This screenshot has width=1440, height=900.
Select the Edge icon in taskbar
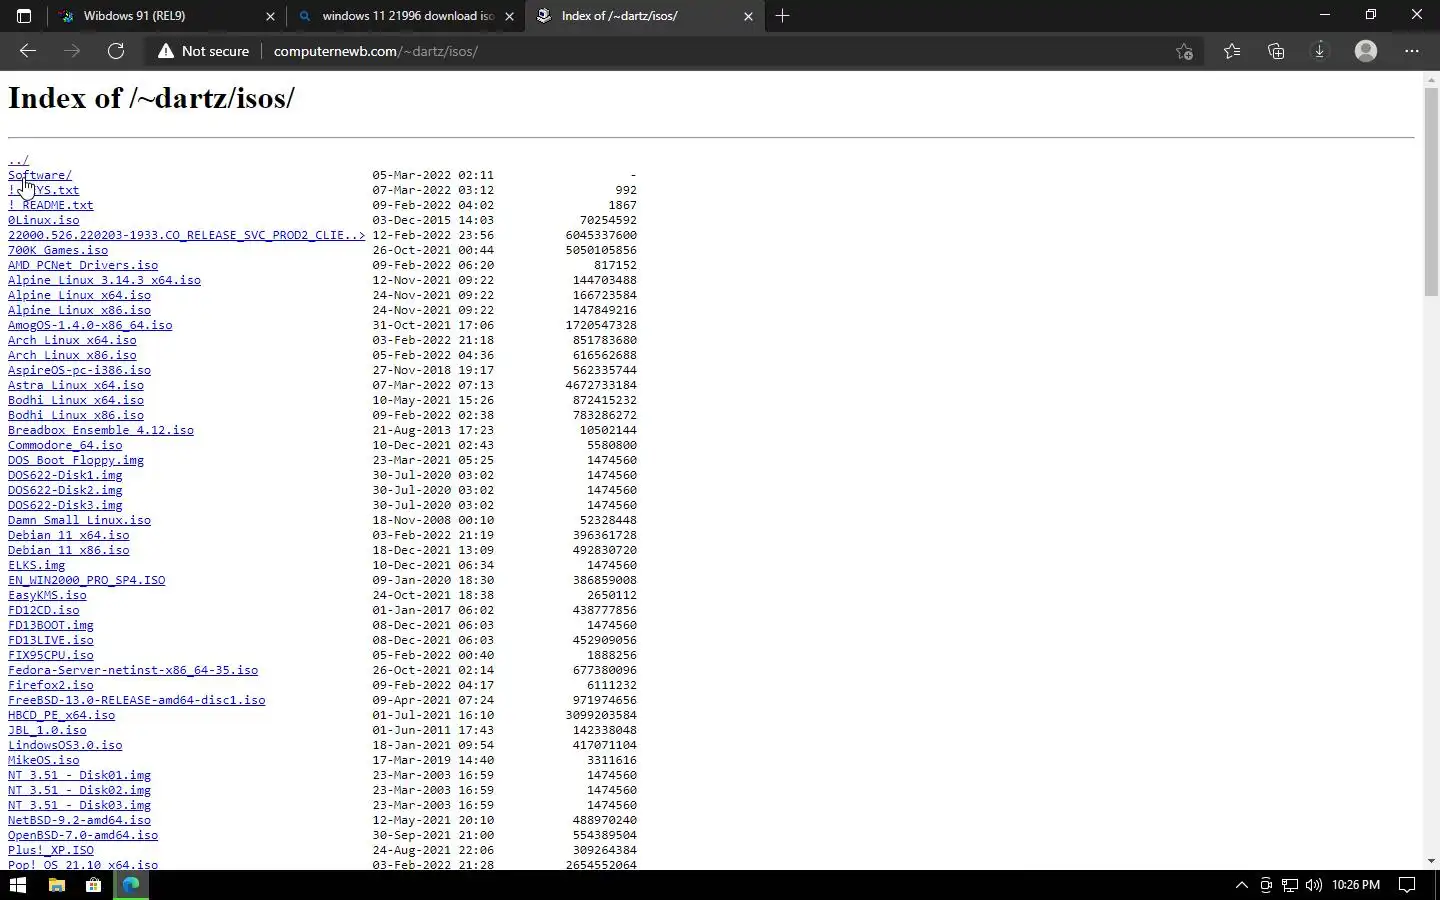[x=131, y=885]
